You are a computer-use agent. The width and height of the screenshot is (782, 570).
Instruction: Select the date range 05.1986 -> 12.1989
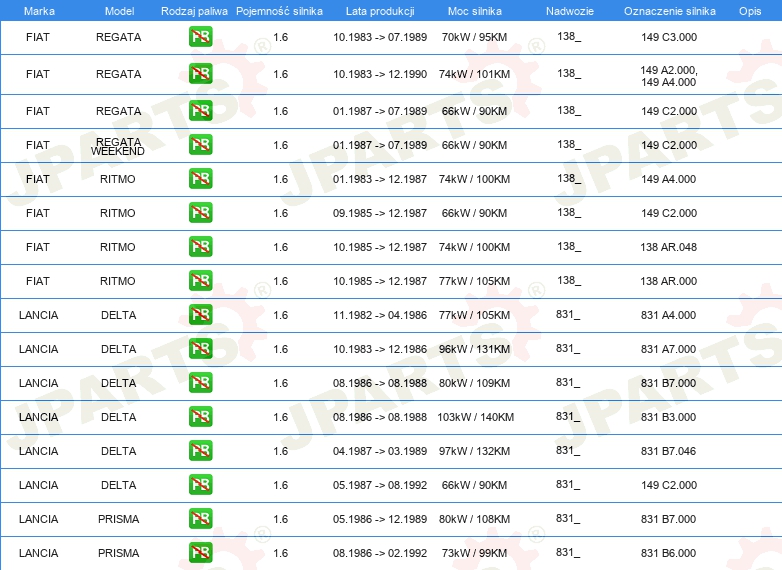point(380,519)
